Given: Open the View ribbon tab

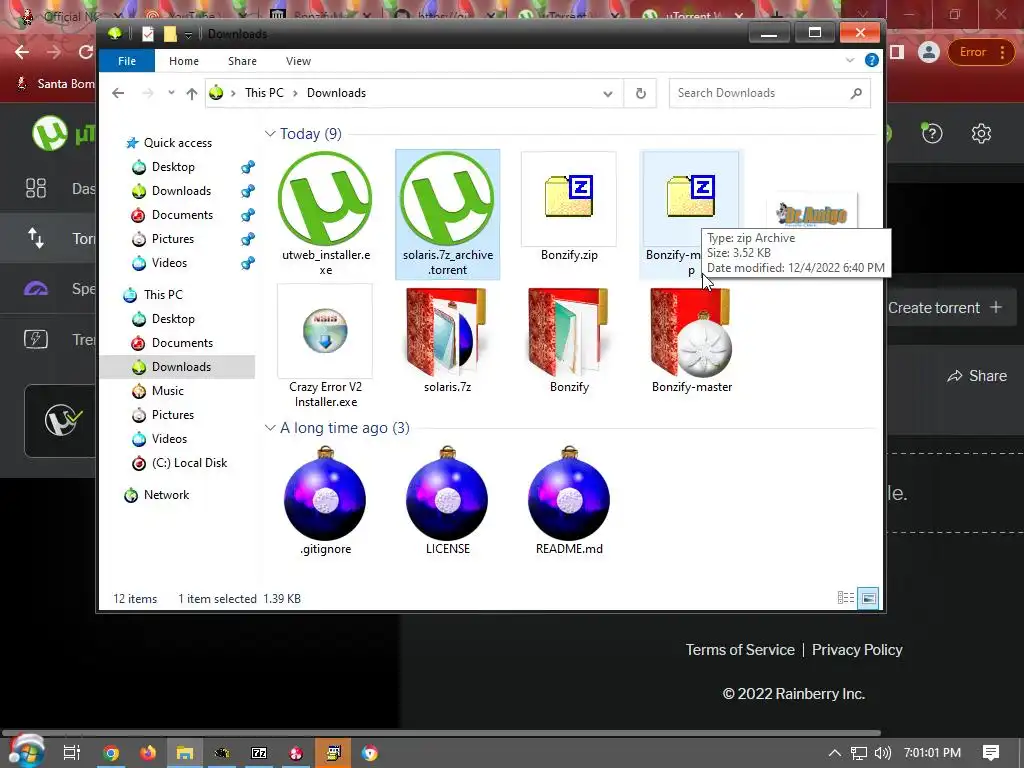Looking at the screenshot, I should tap(298, 61).
